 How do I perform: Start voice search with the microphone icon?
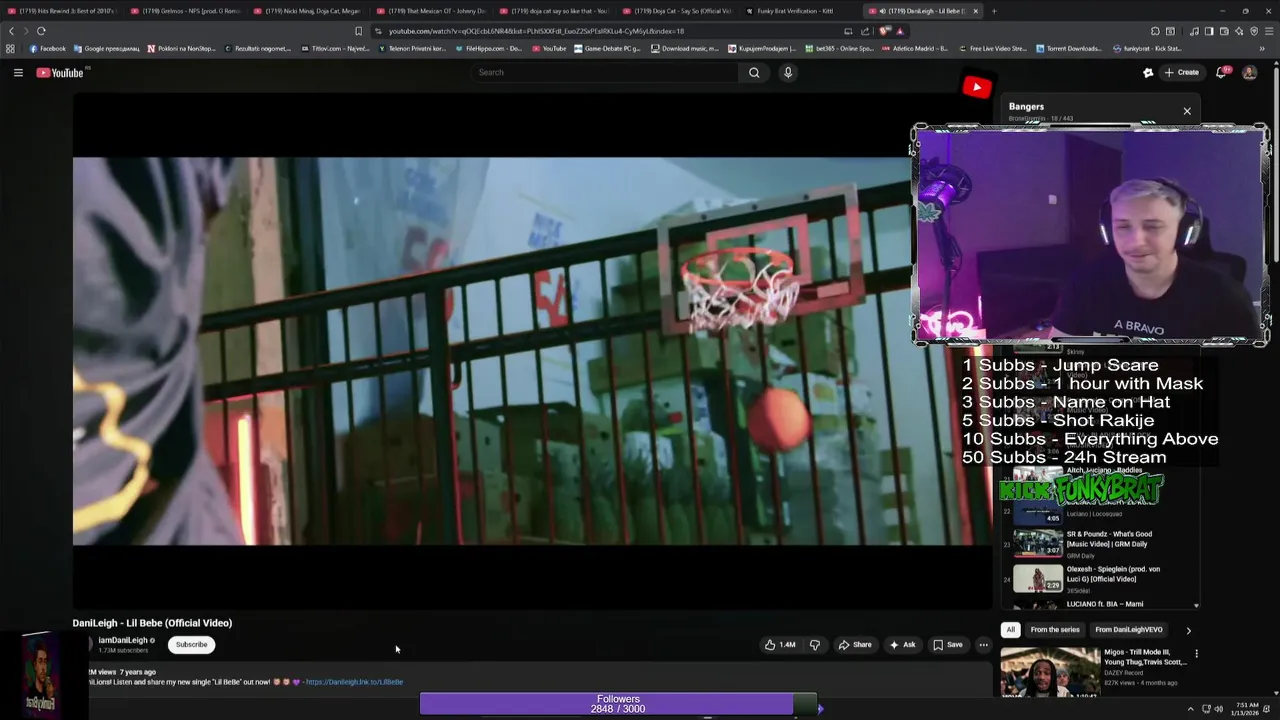click(788, 72)
